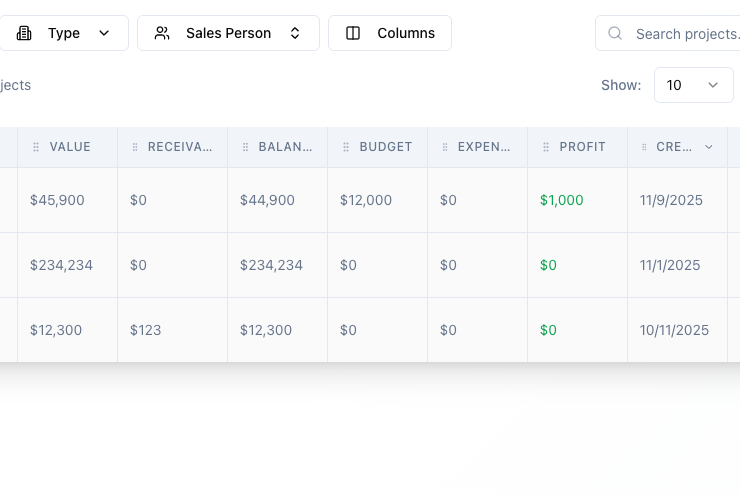
Task: Sort by the PROFIT column header
Action: (582, 147)
